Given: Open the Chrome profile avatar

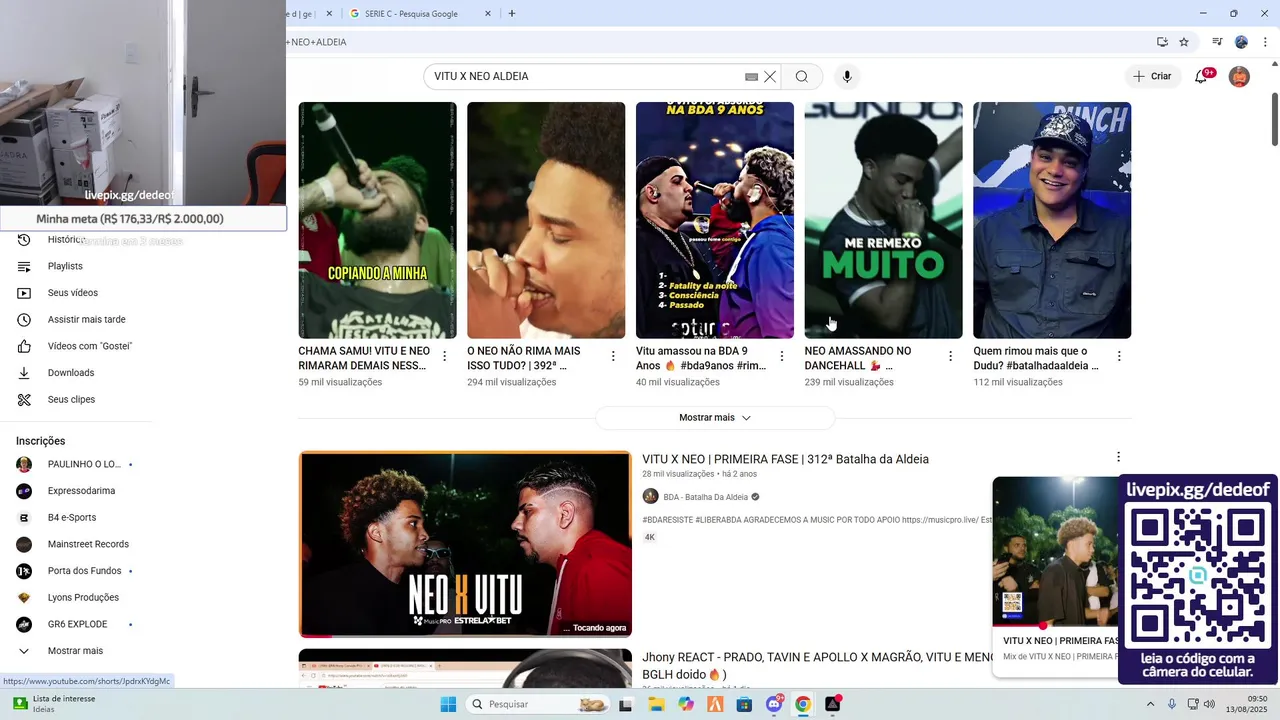Looking at the screenshot, I should (x=1241, y=42).
